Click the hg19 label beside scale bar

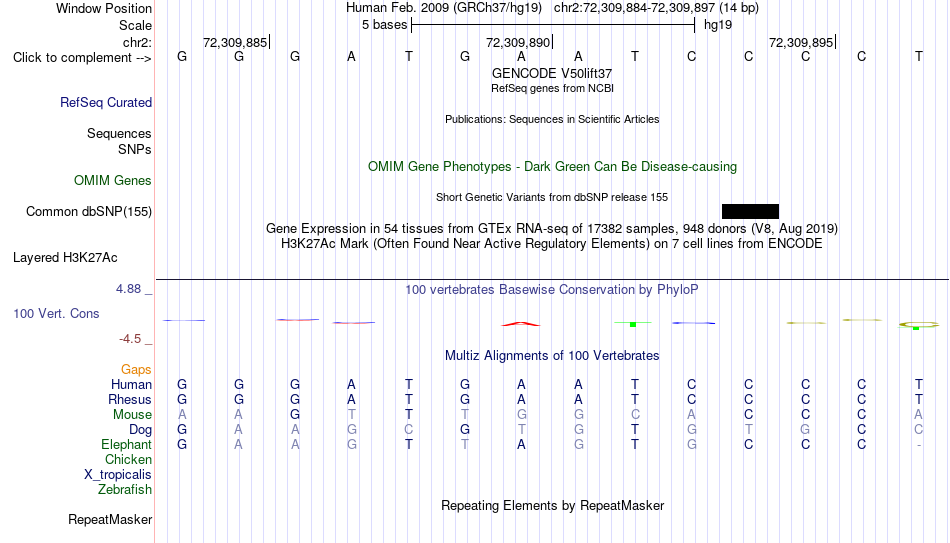[x=718, y=25]
